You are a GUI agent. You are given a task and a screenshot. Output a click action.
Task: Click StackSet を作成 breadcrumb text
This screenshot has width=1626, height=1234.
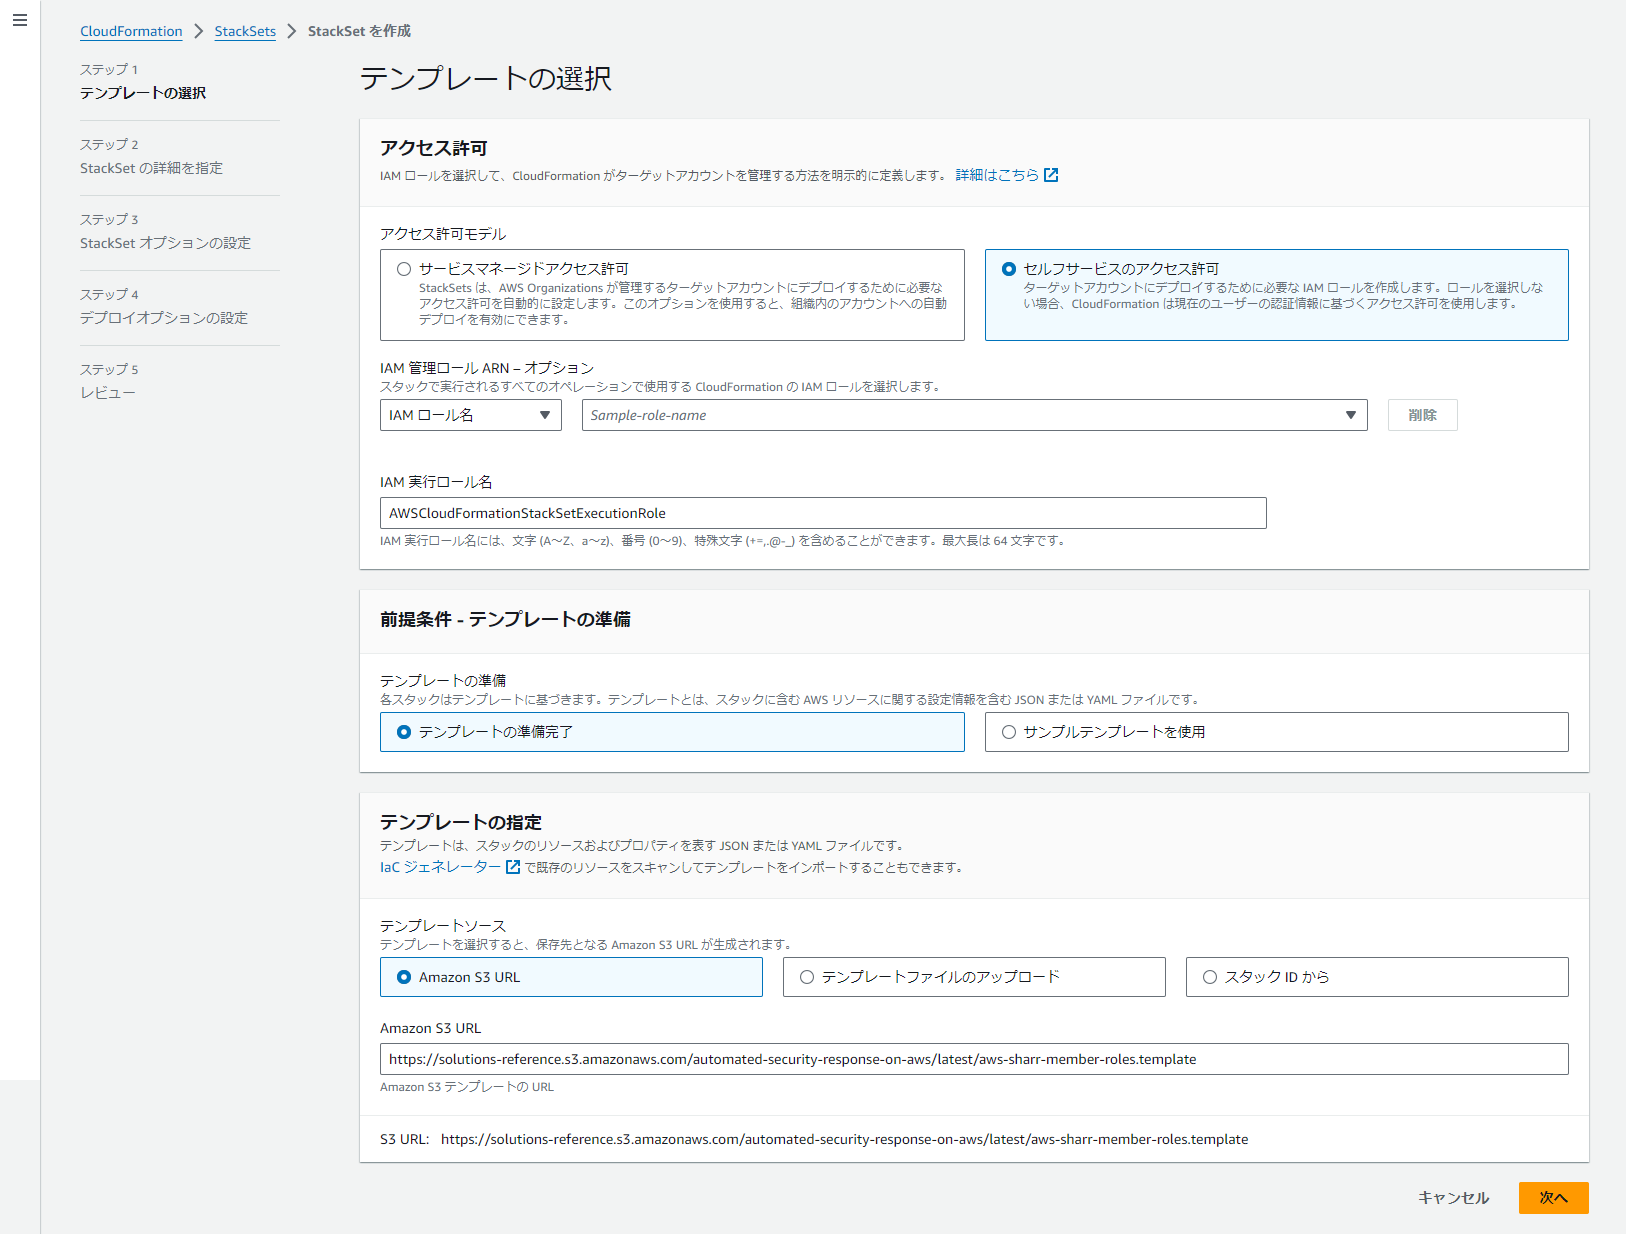coord(359,31)
